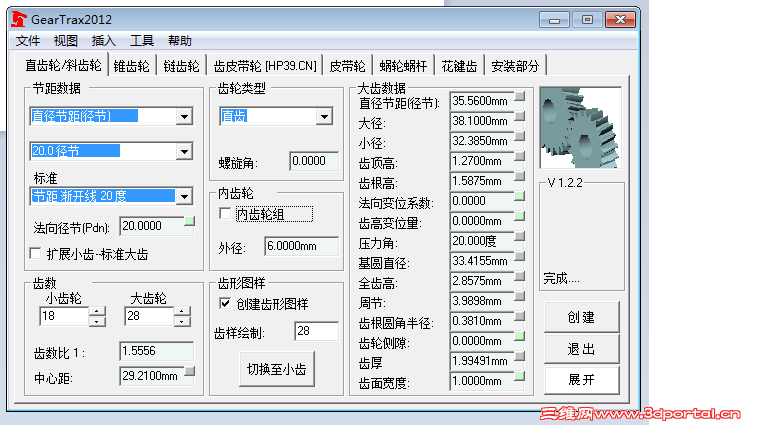760x427 pixels.
Task: Switch to the 齿皮带轮 [HP39.CN] tab
Action: pyautogui.click(x=265, y=66)
